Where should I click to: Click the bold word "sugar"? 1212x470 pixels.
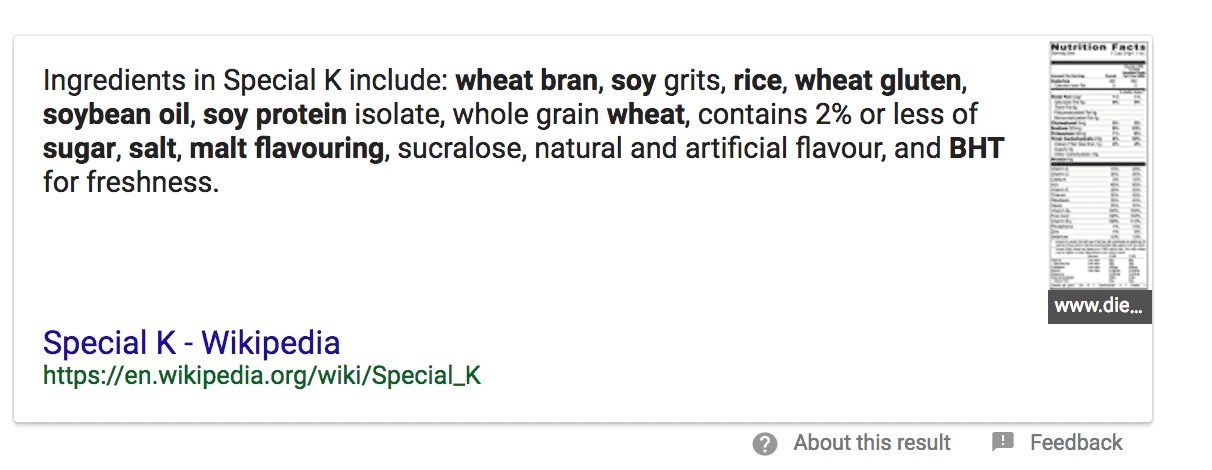pos(80,150)
